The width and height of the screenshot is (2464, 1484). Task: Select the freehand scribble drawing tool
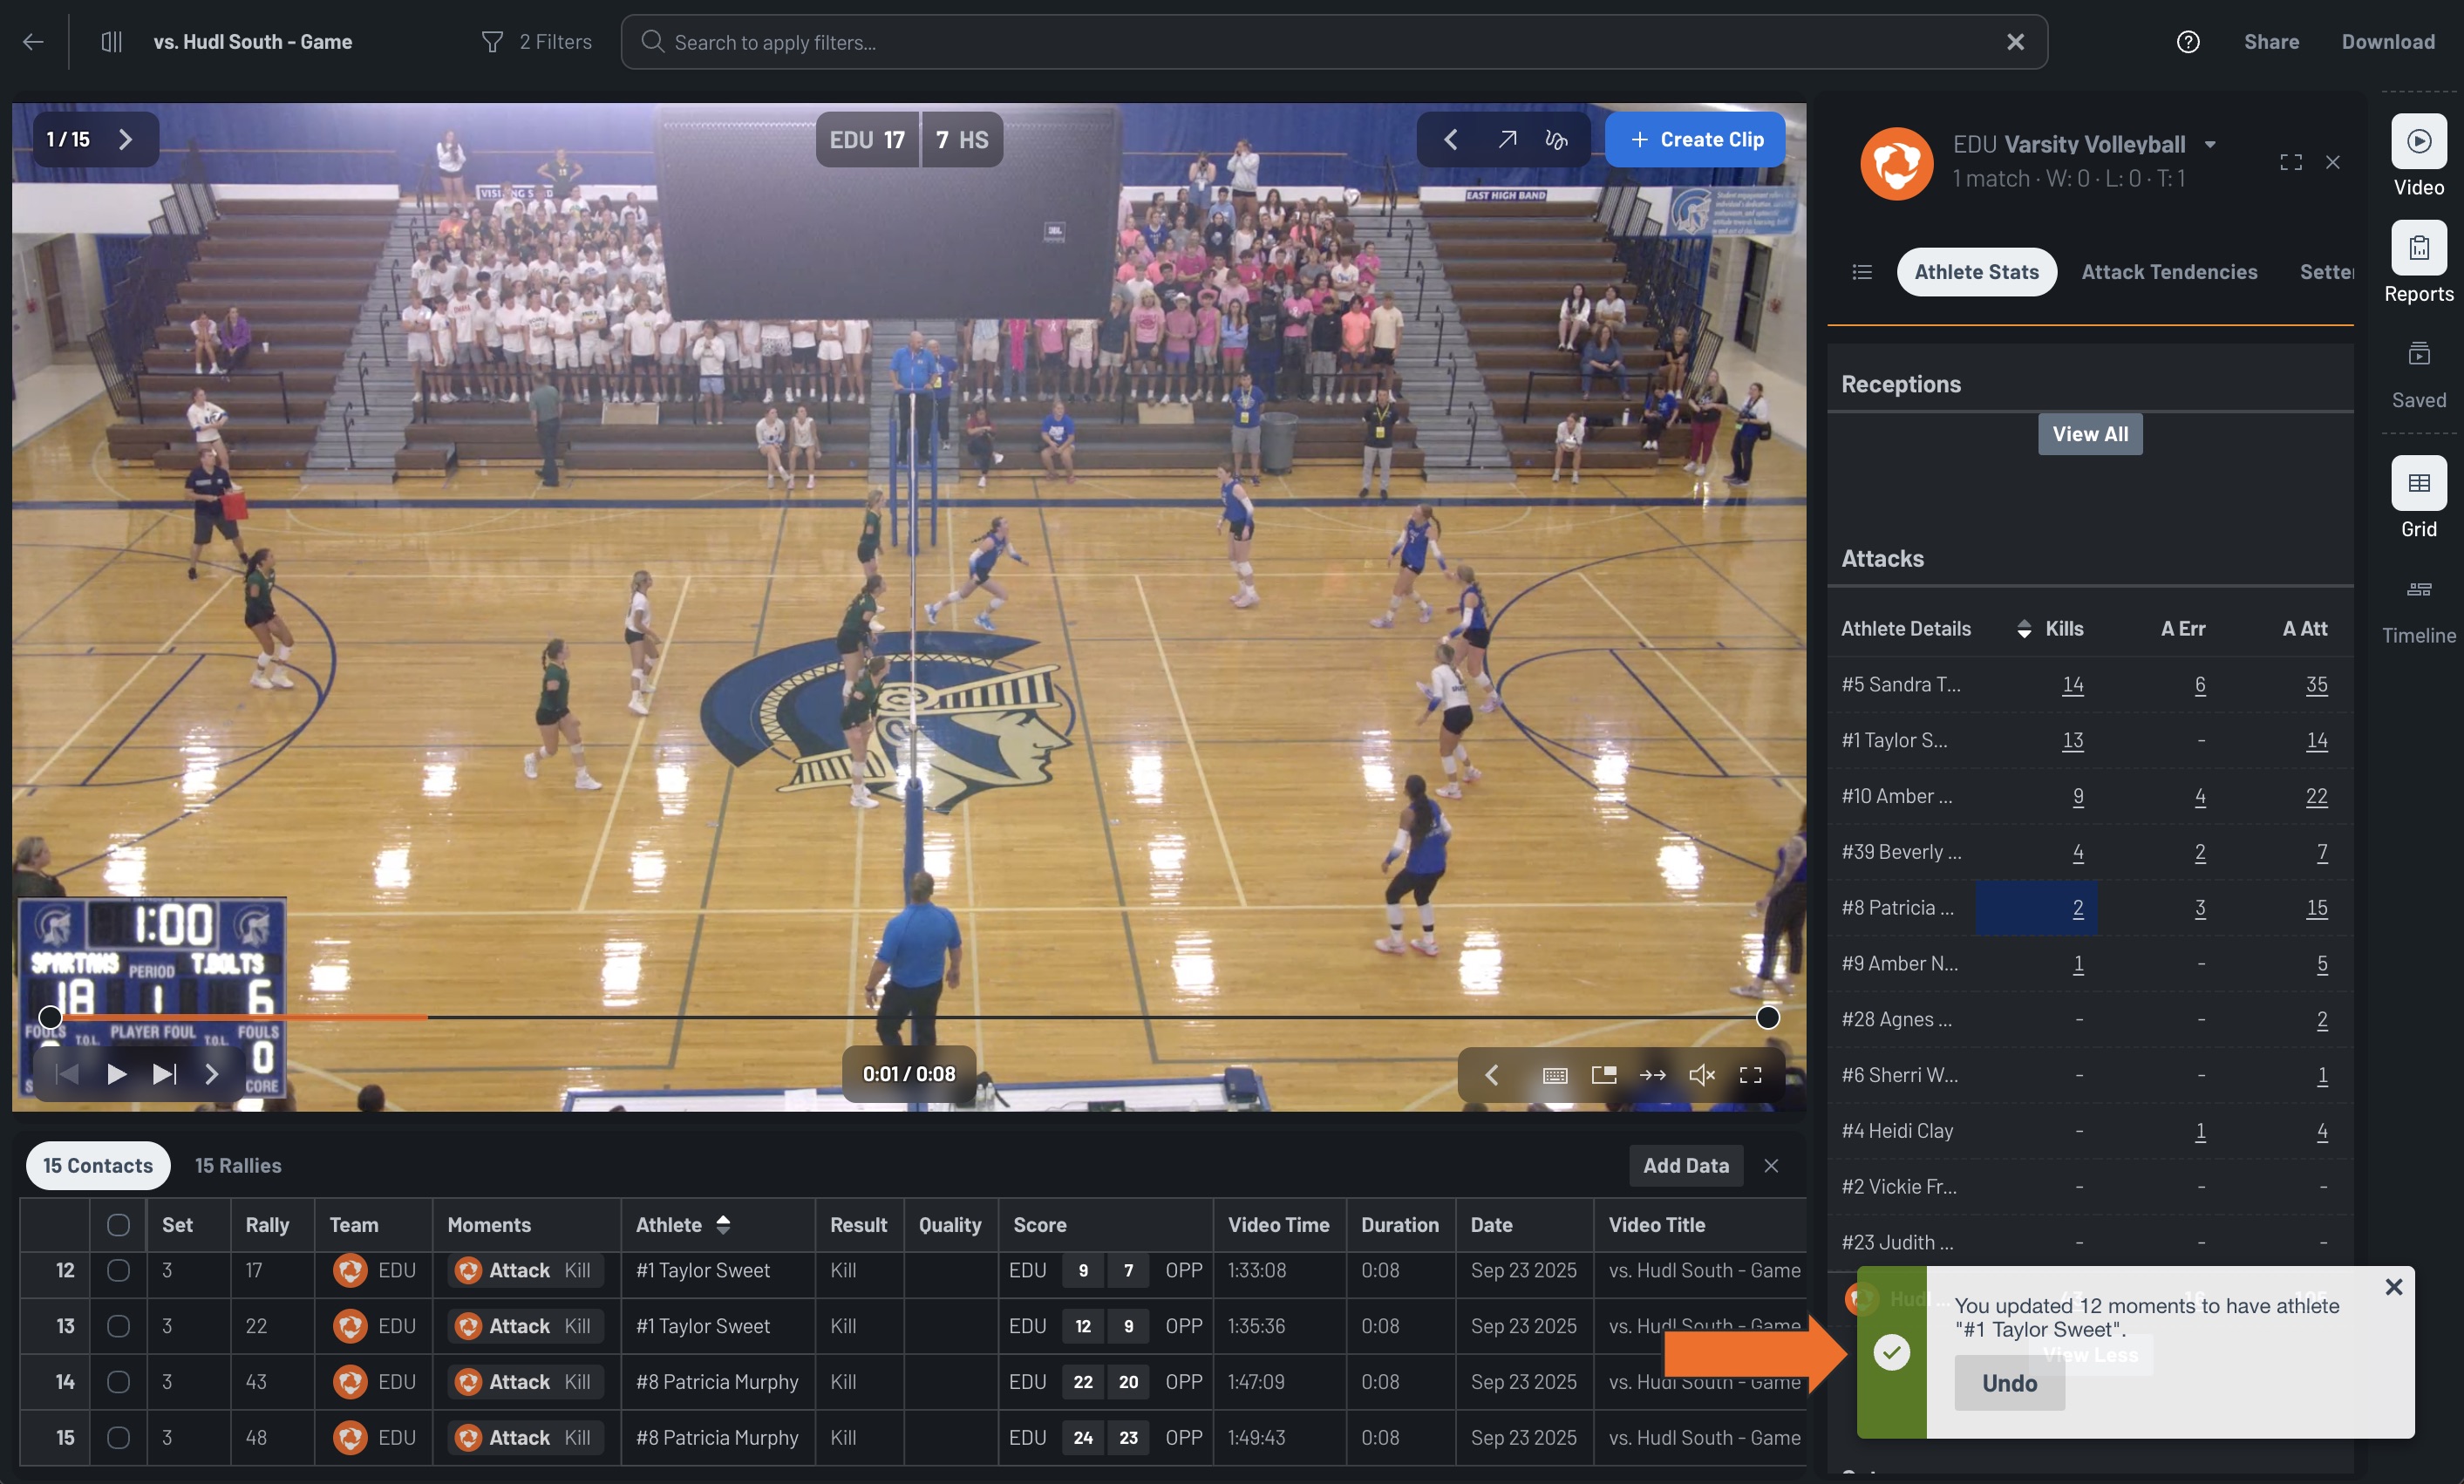pyautogui.click(x=1557, y=140)
